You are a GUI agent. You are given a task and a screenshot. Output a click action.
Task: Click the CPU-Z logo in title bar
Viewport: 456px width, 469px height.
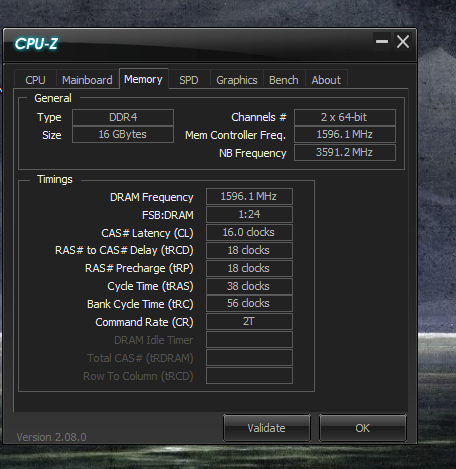point(36,44)
